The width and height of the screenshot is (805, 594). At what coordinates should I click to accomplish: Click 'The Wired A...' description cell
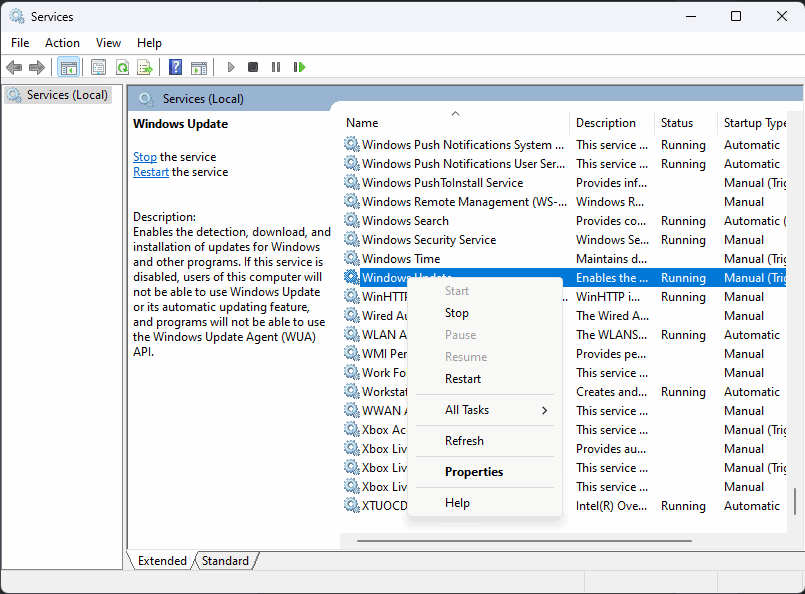pos(611,316)
